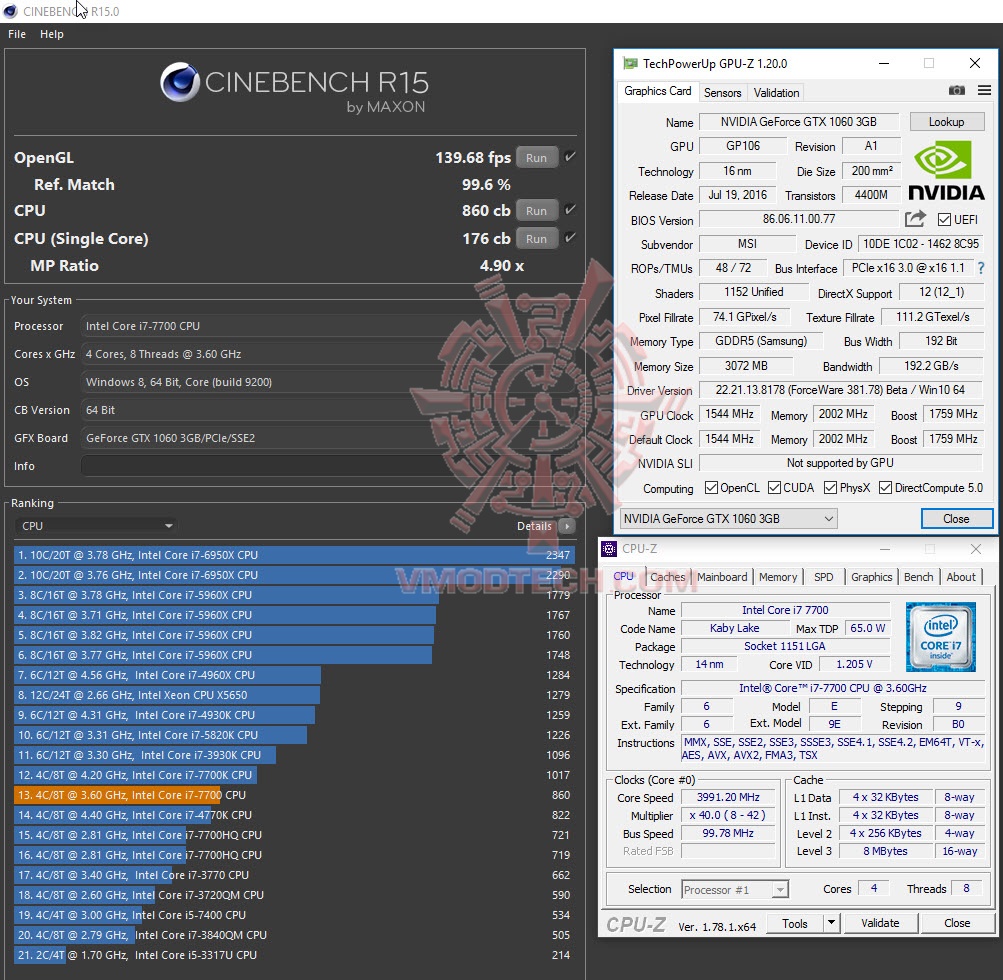This screenshot has height=980, width=1003.
Task: Click the Driver Version field in GPU-Z
Action: (x=841, y=390)
